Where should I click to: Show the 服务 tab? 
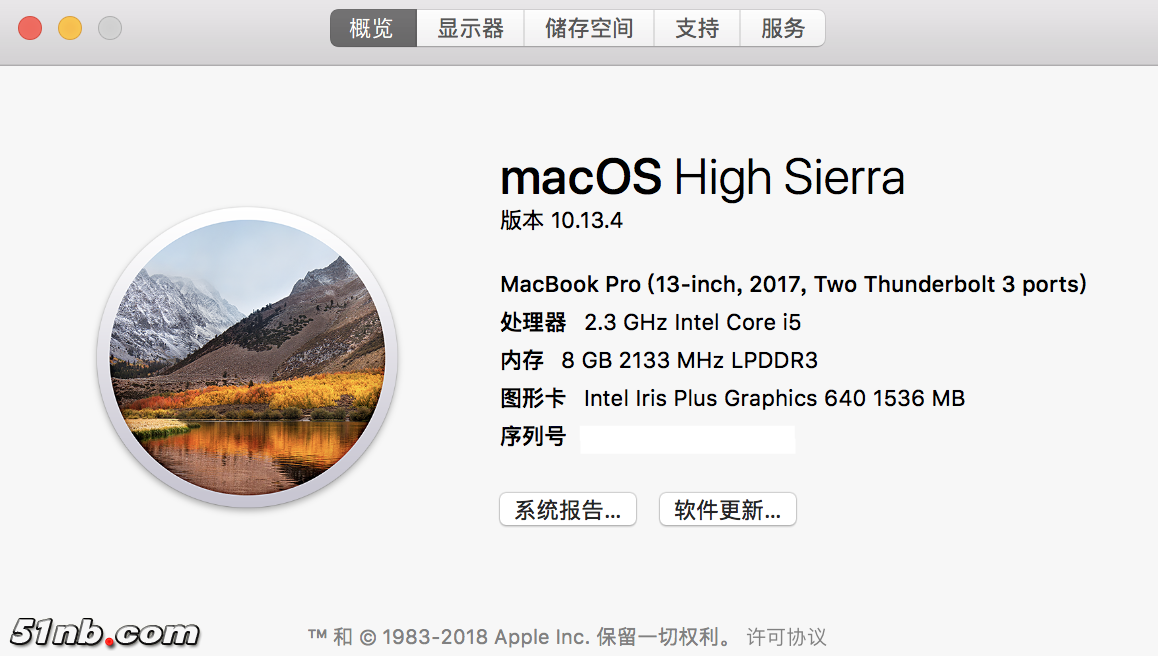(x=782, y=29)
